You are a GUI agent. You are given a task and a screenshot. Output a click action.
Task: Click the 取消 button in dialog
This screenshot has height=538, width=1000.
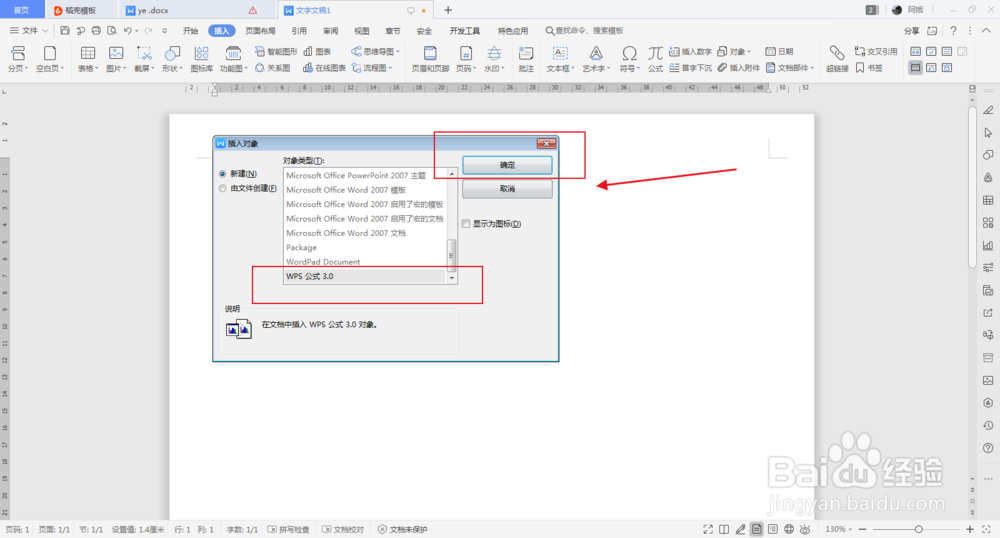pyautogui.click(x=507, y=189)
